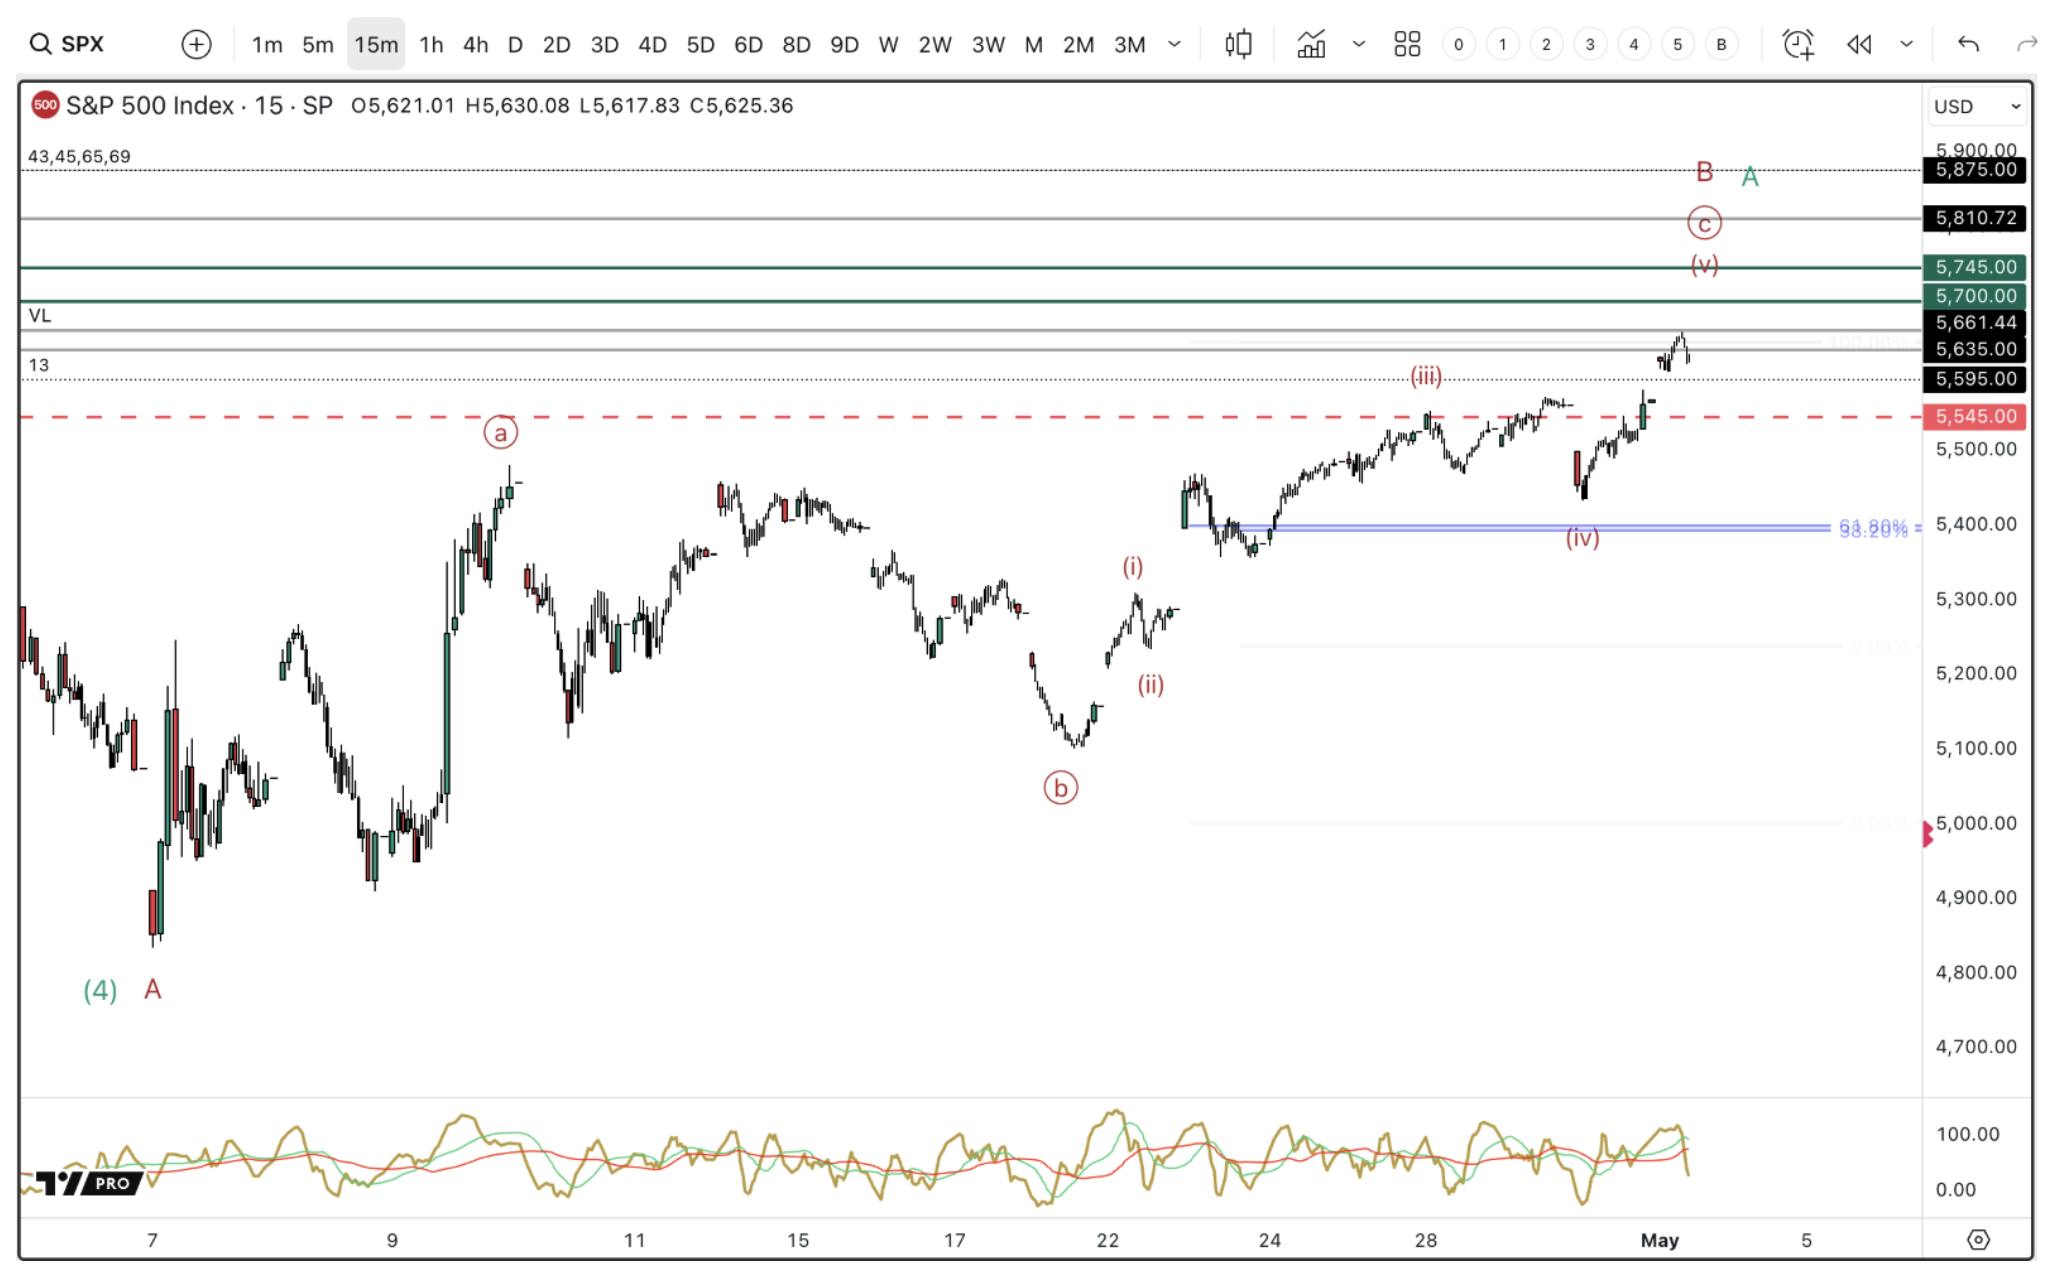Switch to the 6D timeframe
The image size is (2056, 1276).
tap(748, 44)
